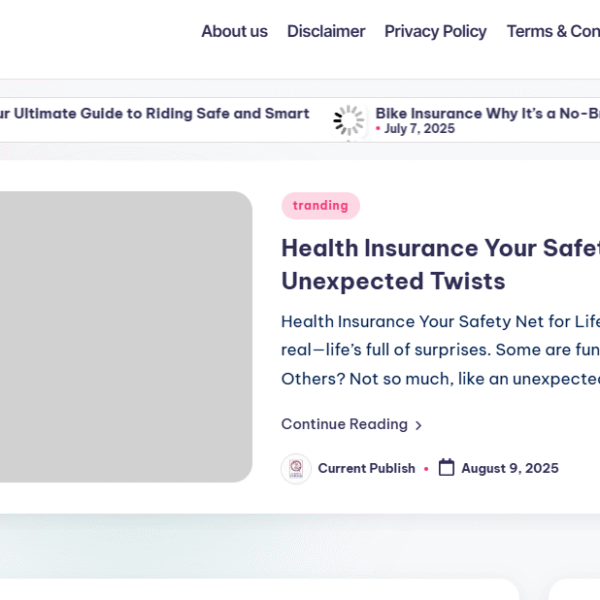600x600 pixels.
Task: Select the Terms & Conditions menu item
Action: tap(552, 31)
